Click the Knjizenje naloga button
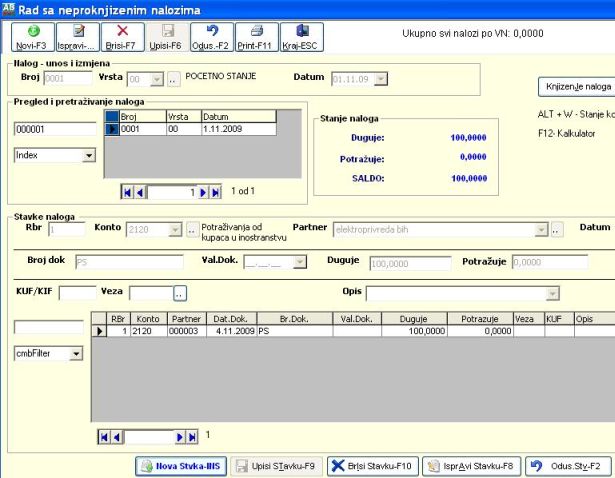615x478 pixels. [x=576, y=87]
